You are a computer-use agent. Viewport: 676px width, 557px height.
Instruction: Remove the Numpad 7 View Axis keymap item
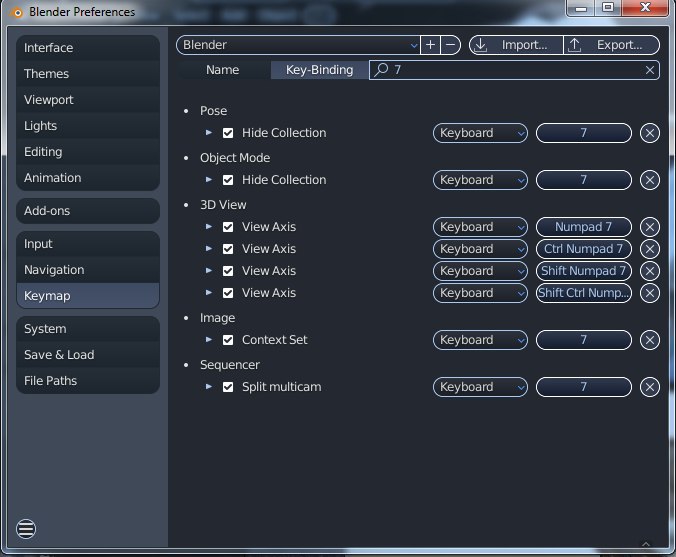[x=650, y=227]
